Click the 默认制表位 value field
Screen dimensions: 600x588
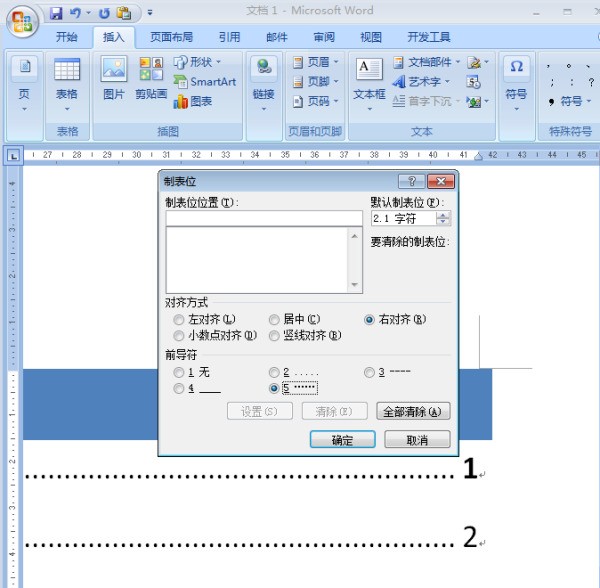(x=404, y=218)
